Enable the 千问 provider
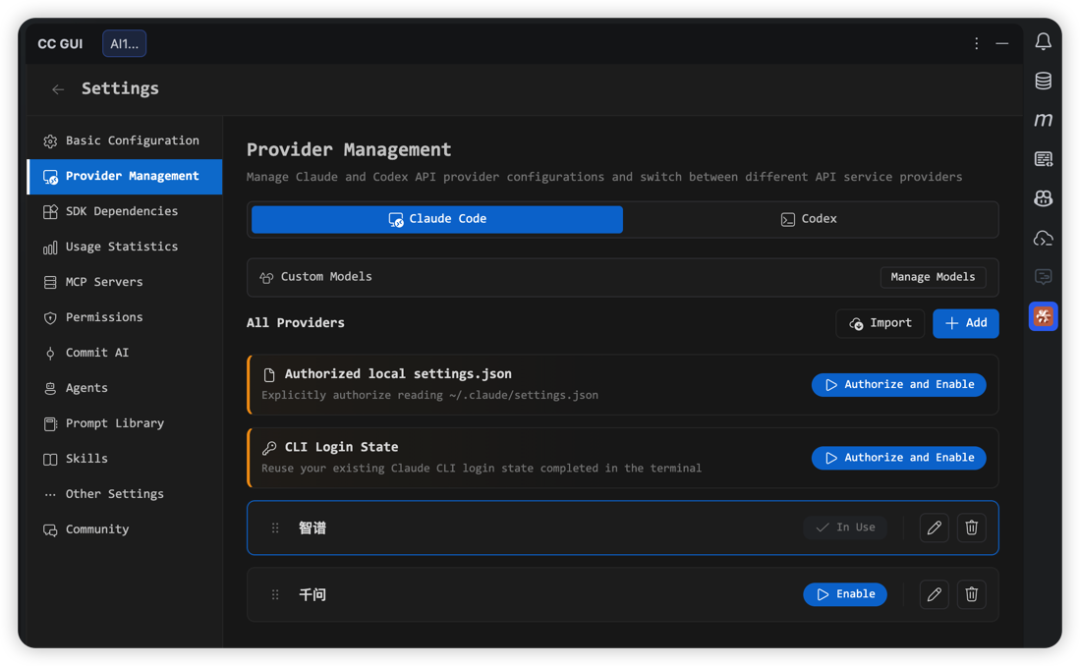Screen dimensions: 1080x666 [845, 594]
